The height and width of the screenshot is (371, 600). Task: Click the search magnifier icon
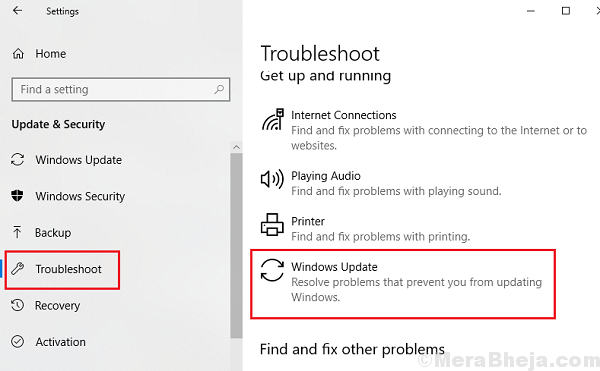219,89
